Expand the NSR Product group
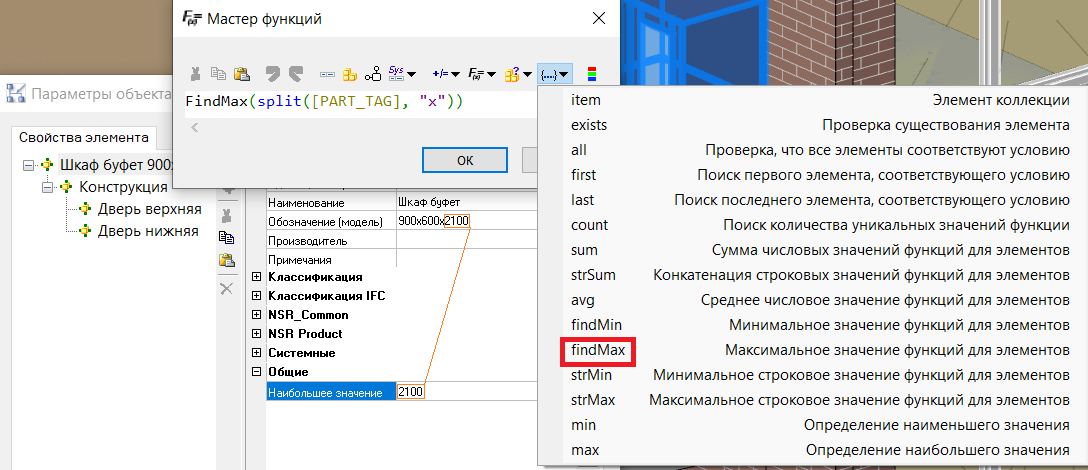 256,334
